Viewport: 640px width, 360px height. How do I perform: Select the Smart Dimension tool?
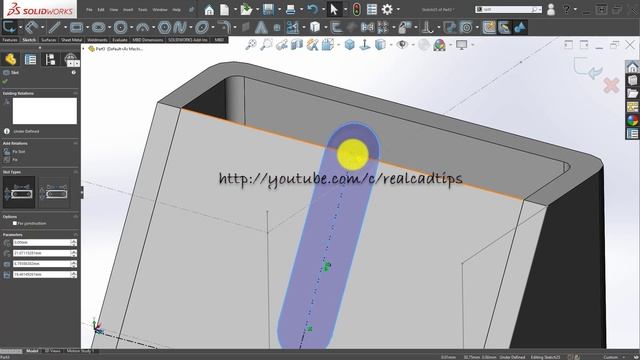point(31,28)
